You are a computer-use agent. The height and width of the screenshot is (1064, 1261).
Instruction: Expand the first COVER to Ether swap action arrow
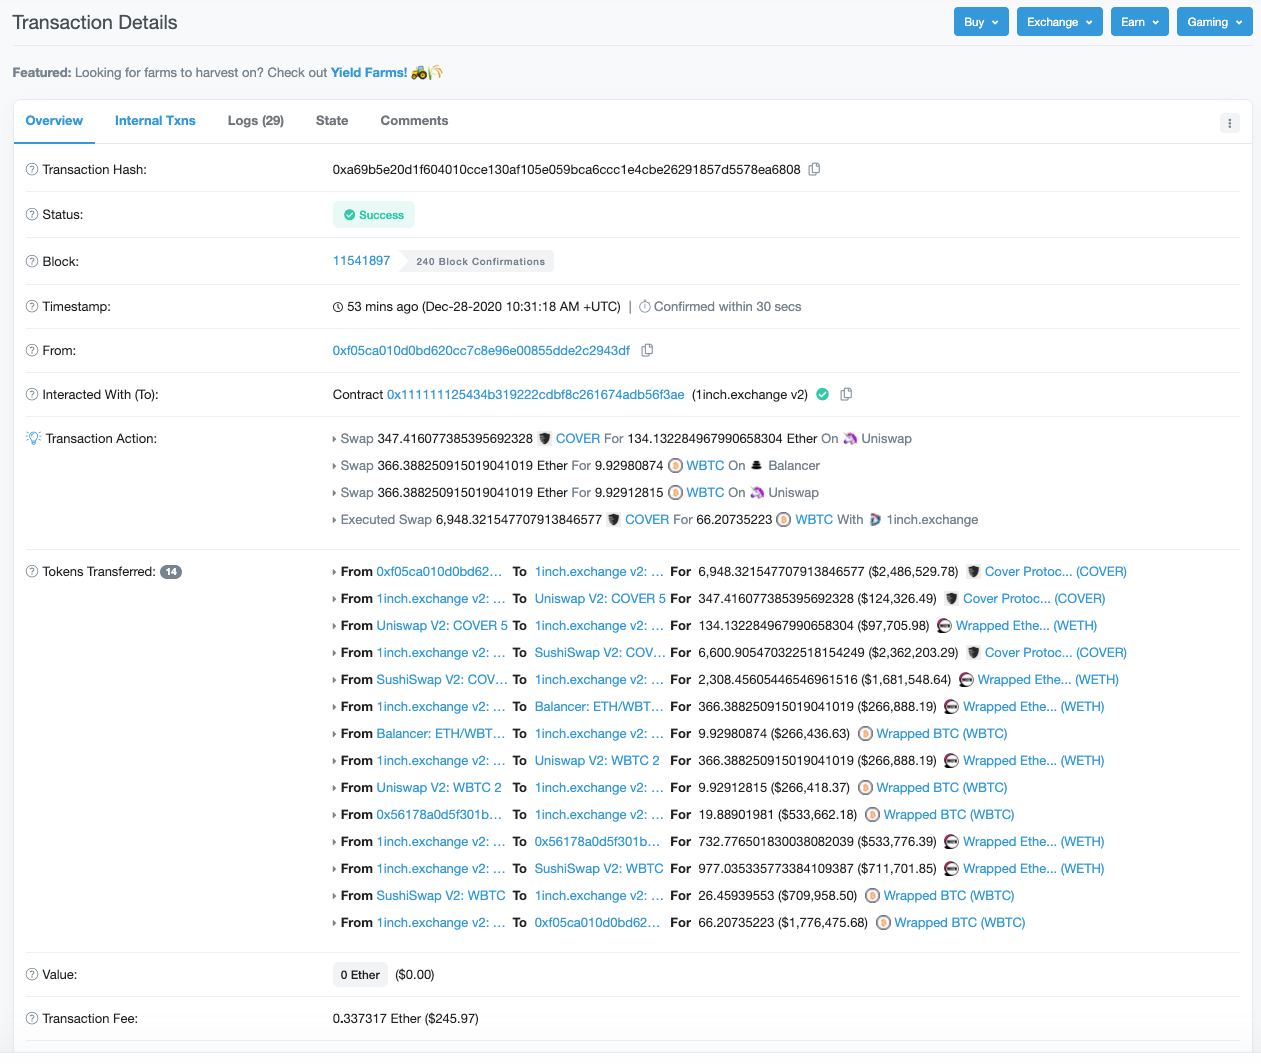(335, 439)
